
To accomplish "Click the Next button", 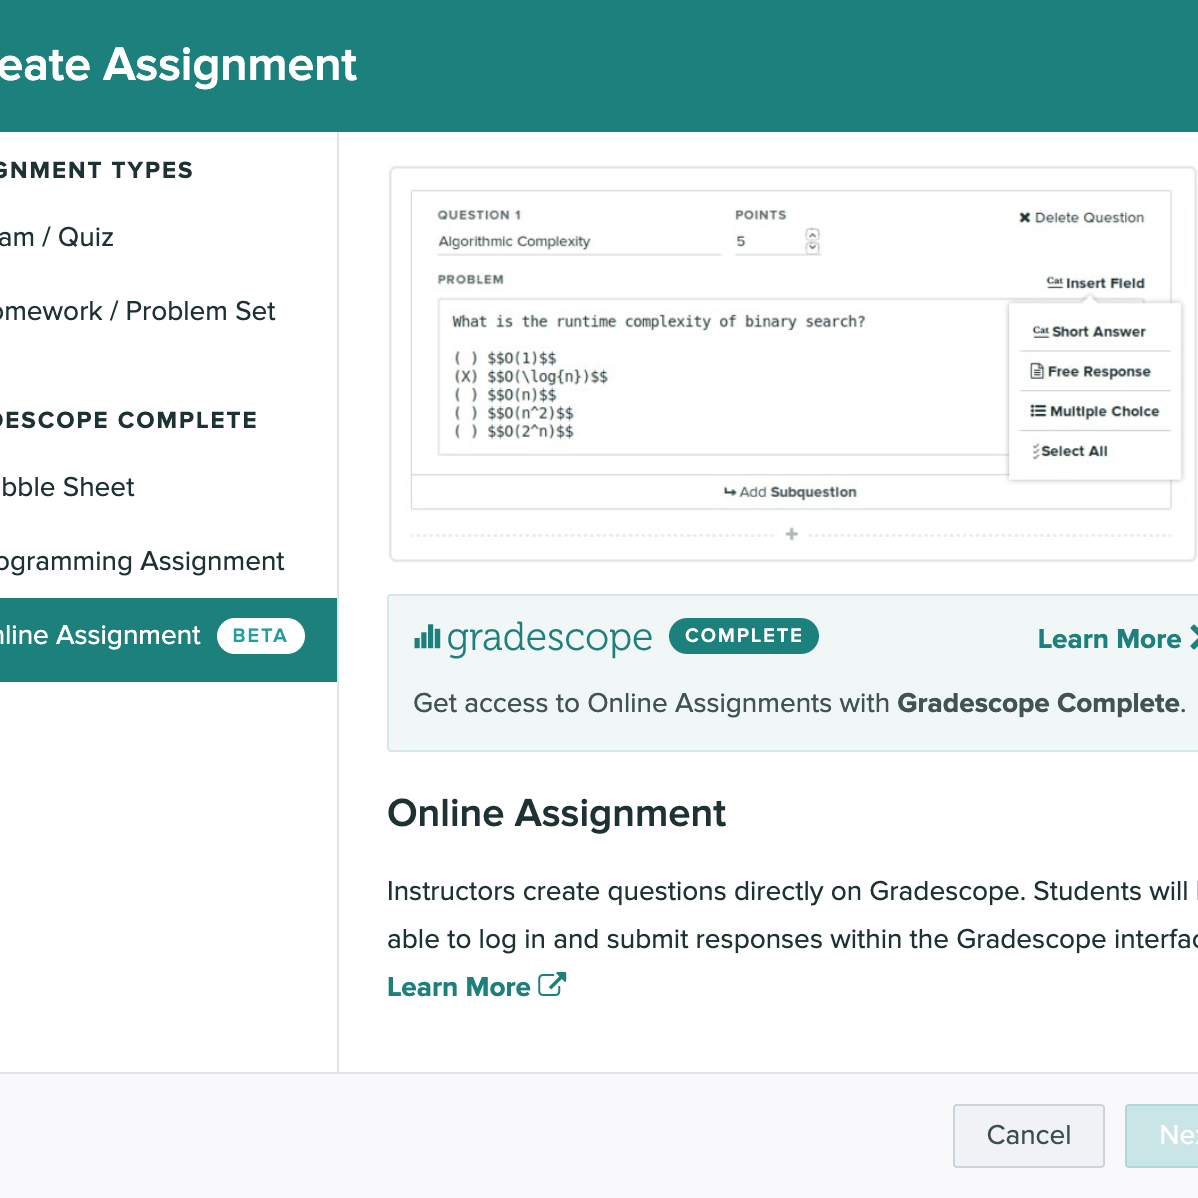I will tap(1162, 1135).
